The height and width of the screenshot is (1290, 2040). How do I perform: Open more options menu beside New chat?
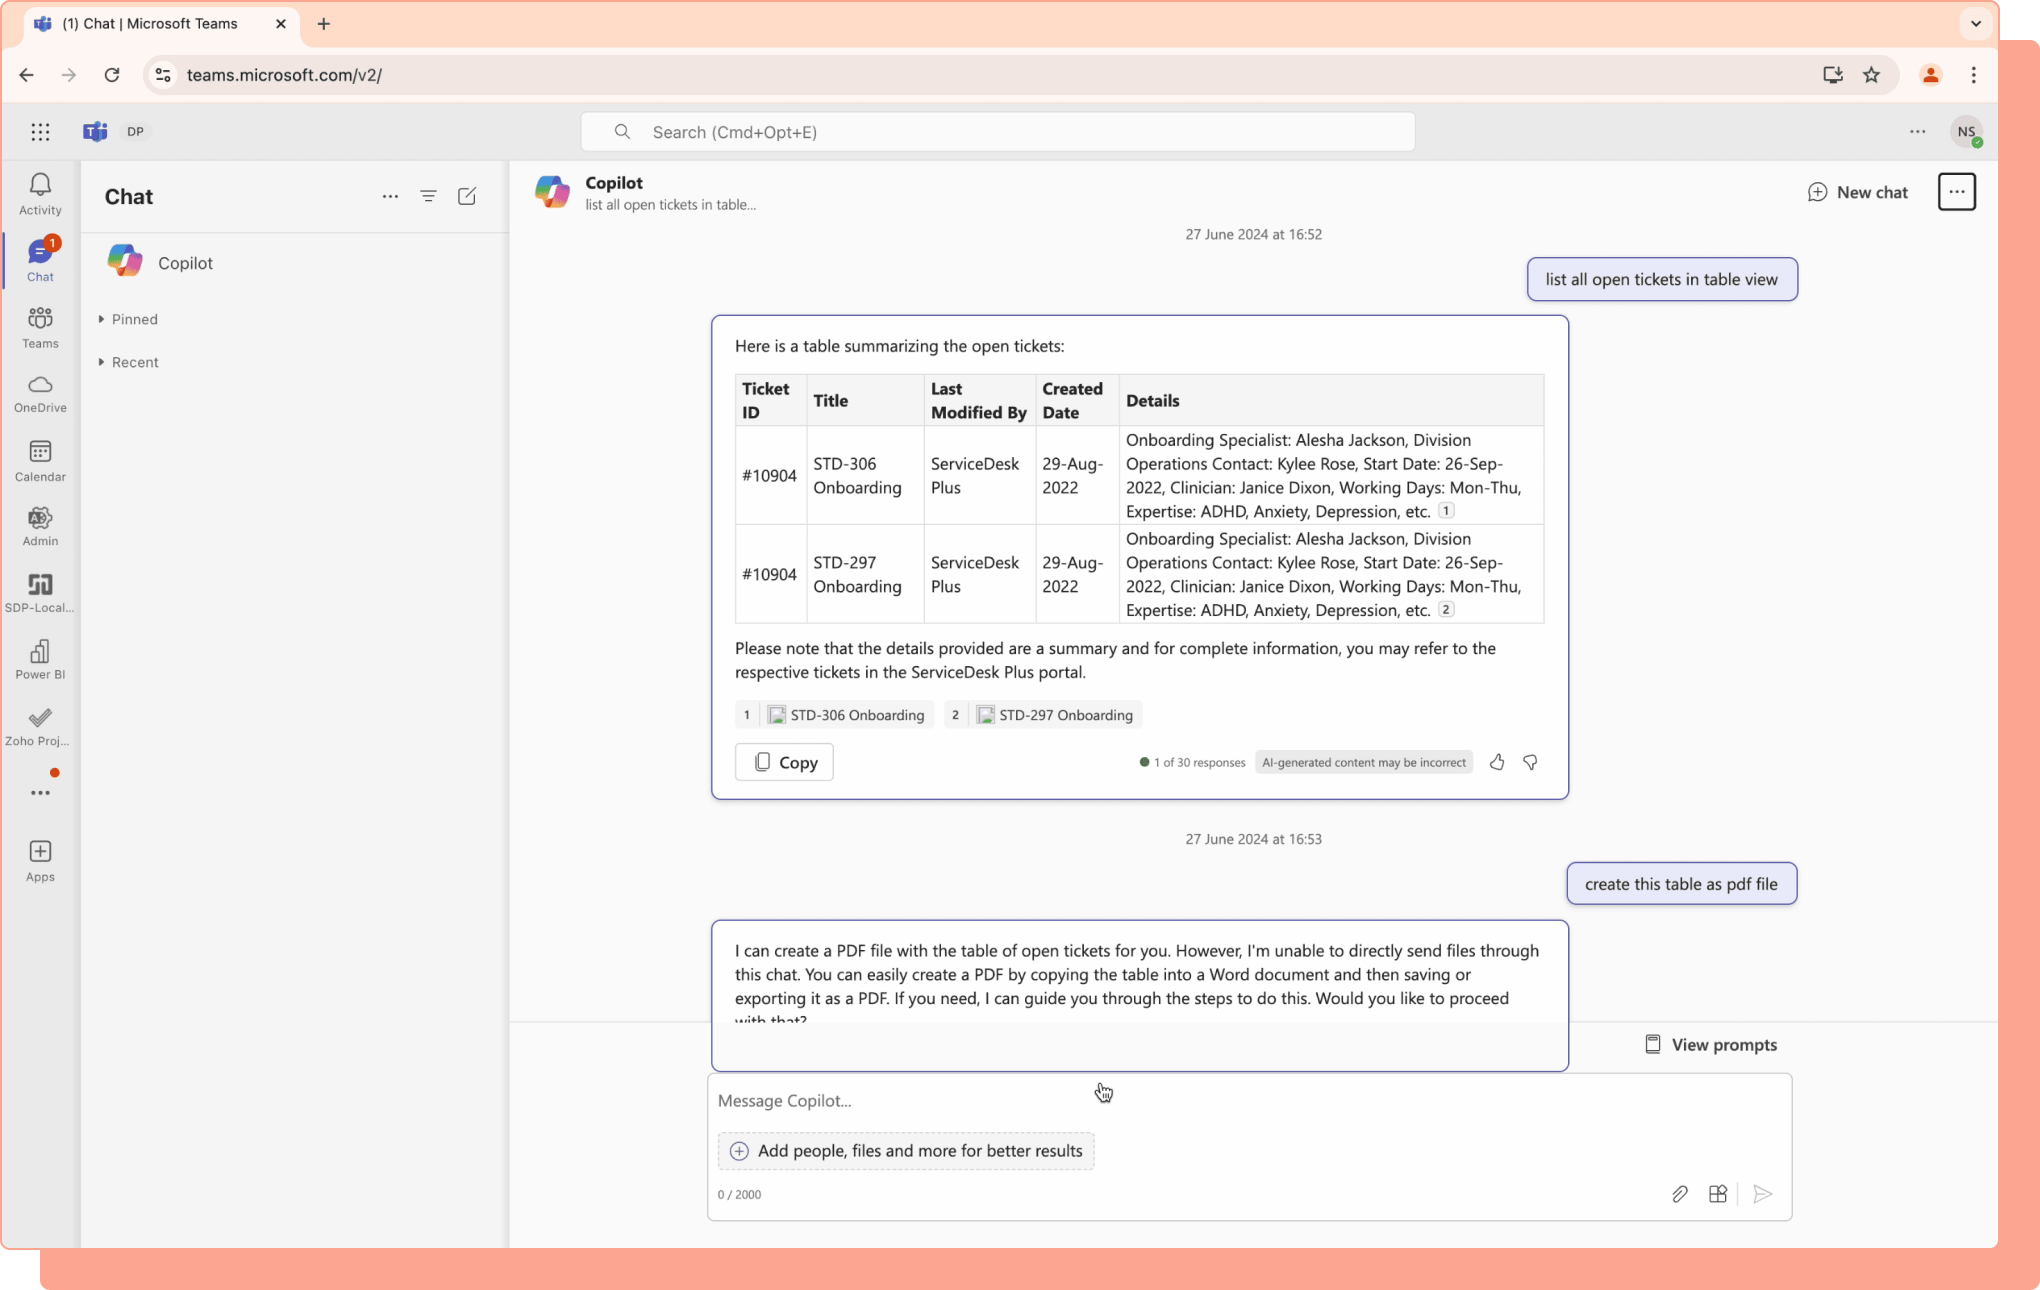1956,192
